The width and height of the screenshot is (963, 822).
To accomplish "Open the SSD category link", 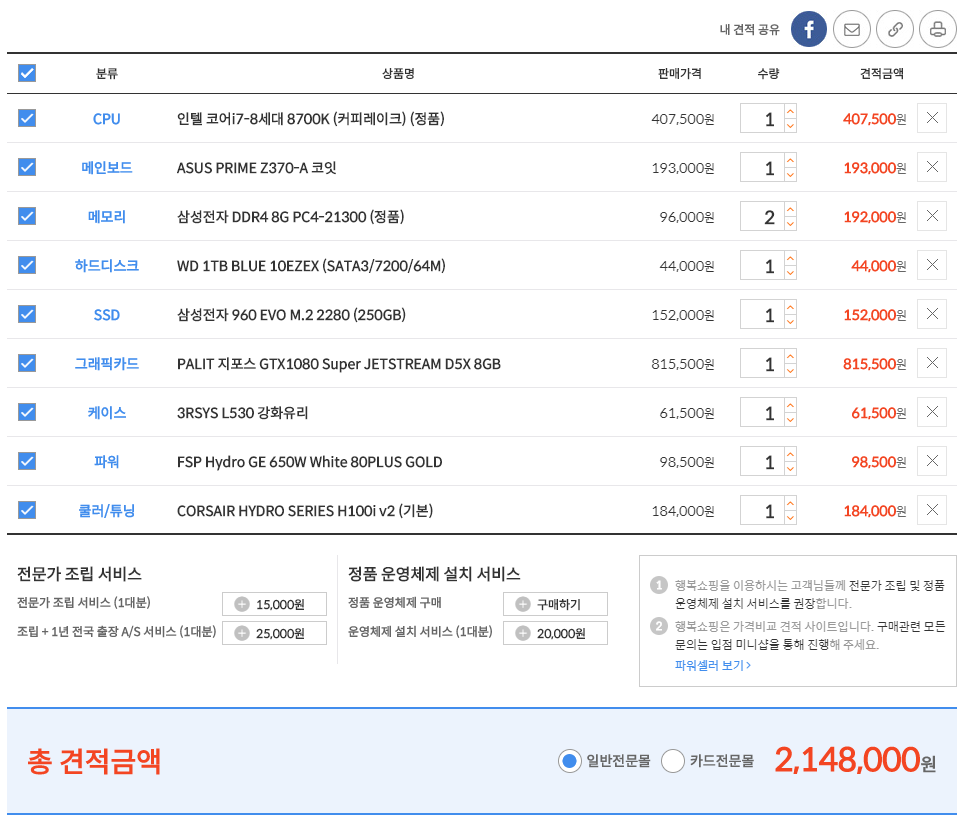I will click(x=106, y=315).
